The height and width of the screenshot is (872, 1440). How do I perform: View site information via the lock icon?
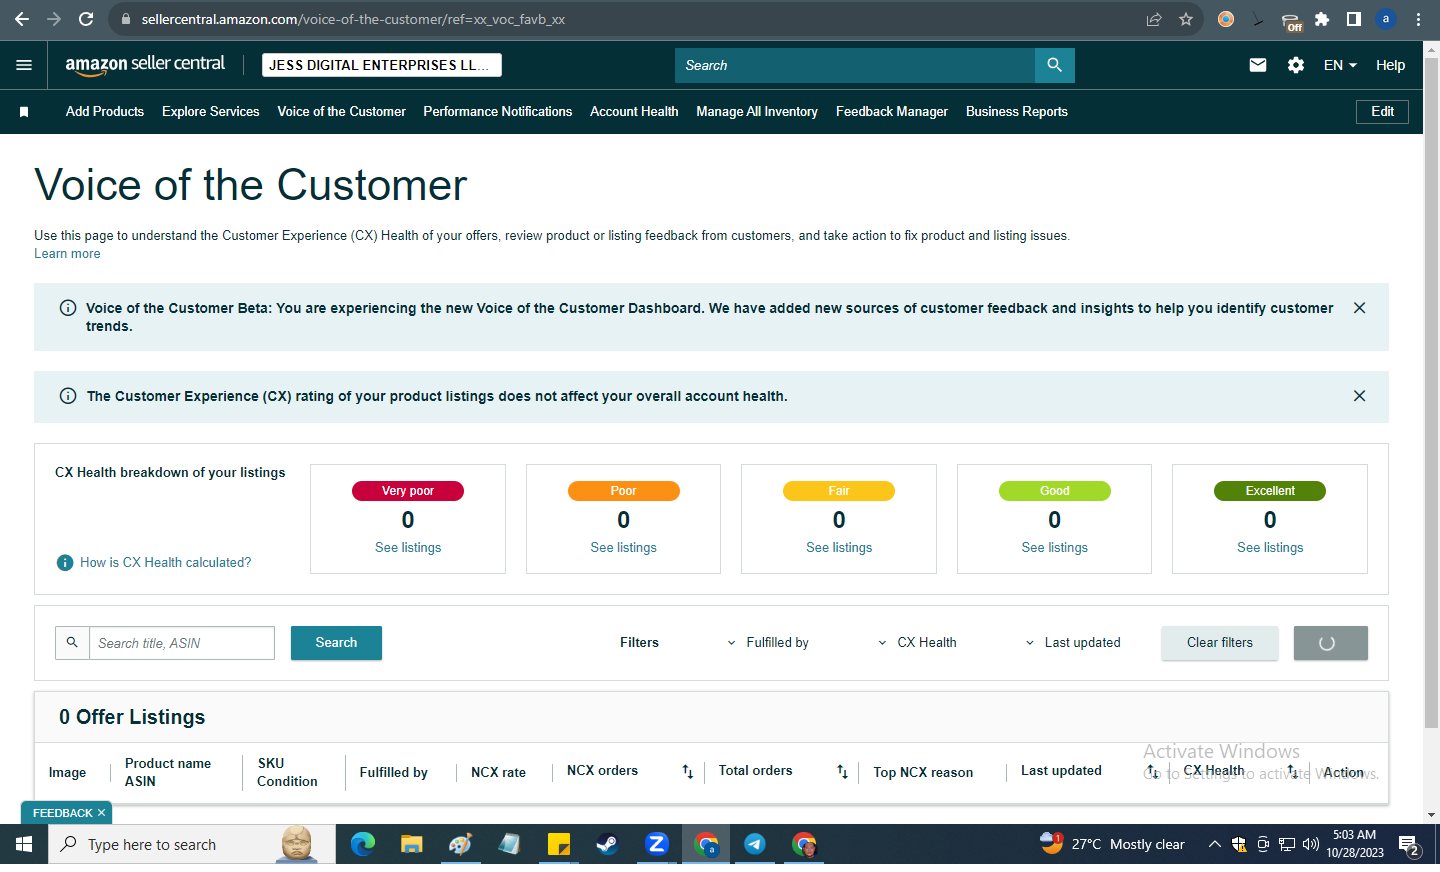click(126, 19)
